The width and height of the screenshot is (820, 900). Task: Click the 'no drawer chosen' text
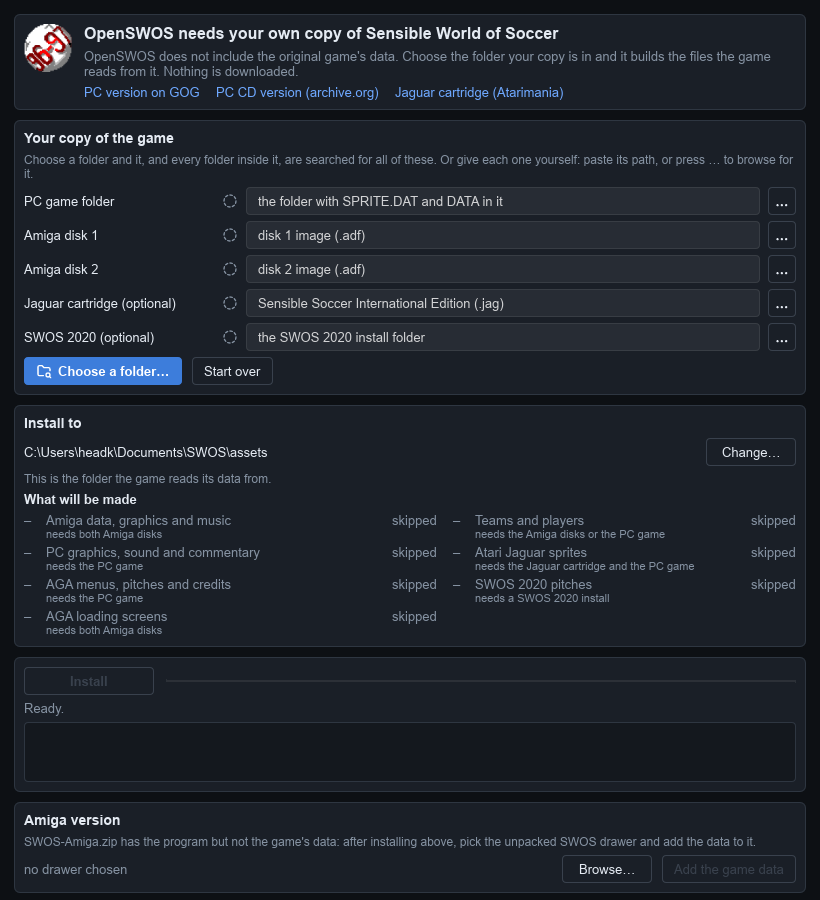[x=75, y=870]
